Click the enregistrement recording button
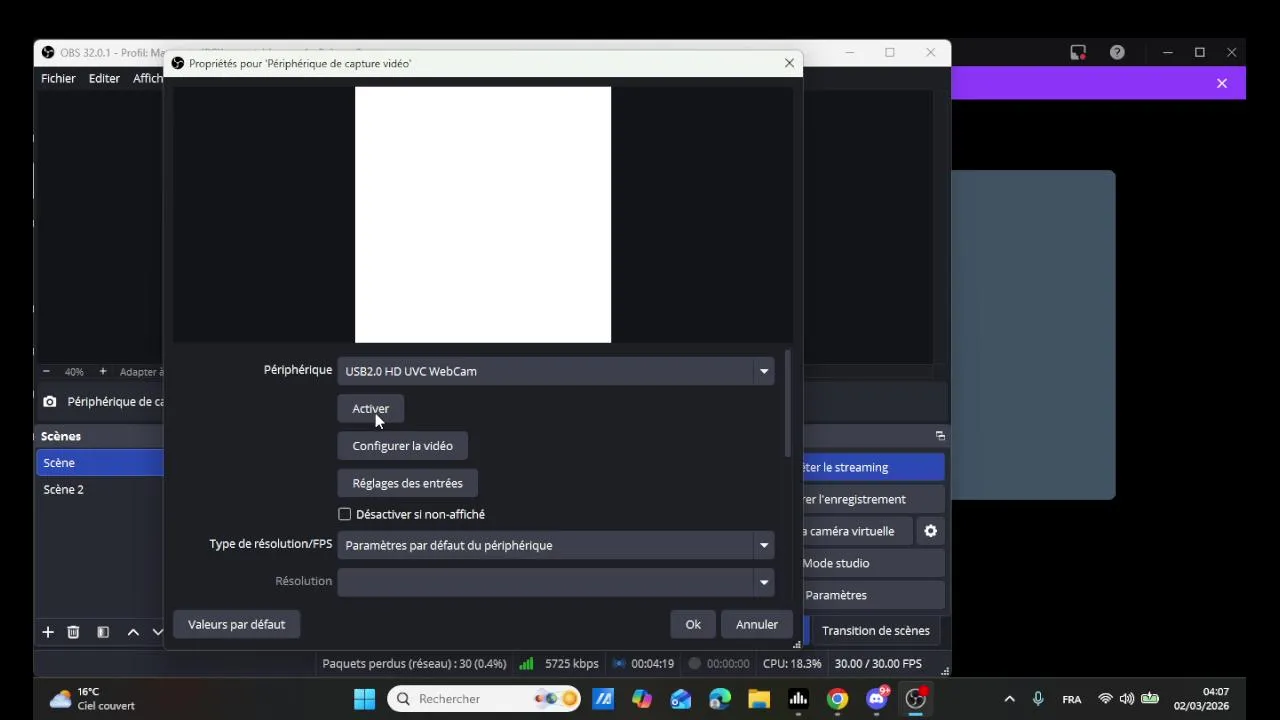Image resolution: width=1280 pixels, height=720 pixels. coord(873,499)
